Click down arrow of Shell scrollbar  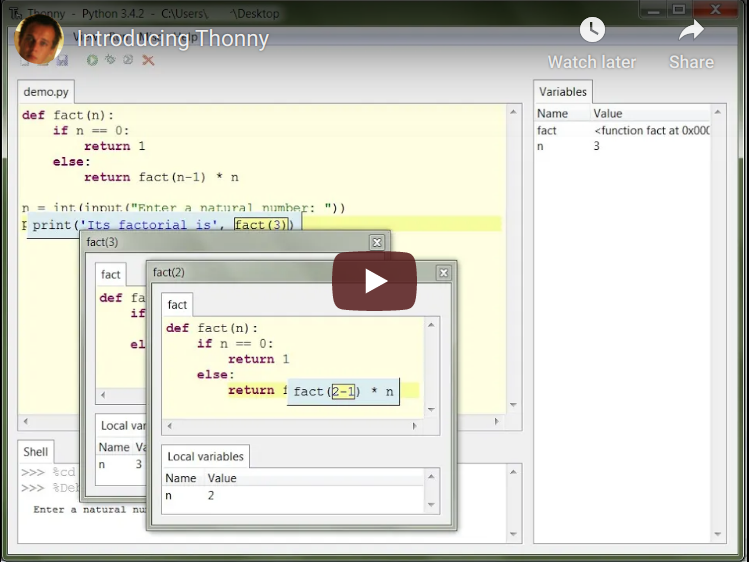(513, 534)
